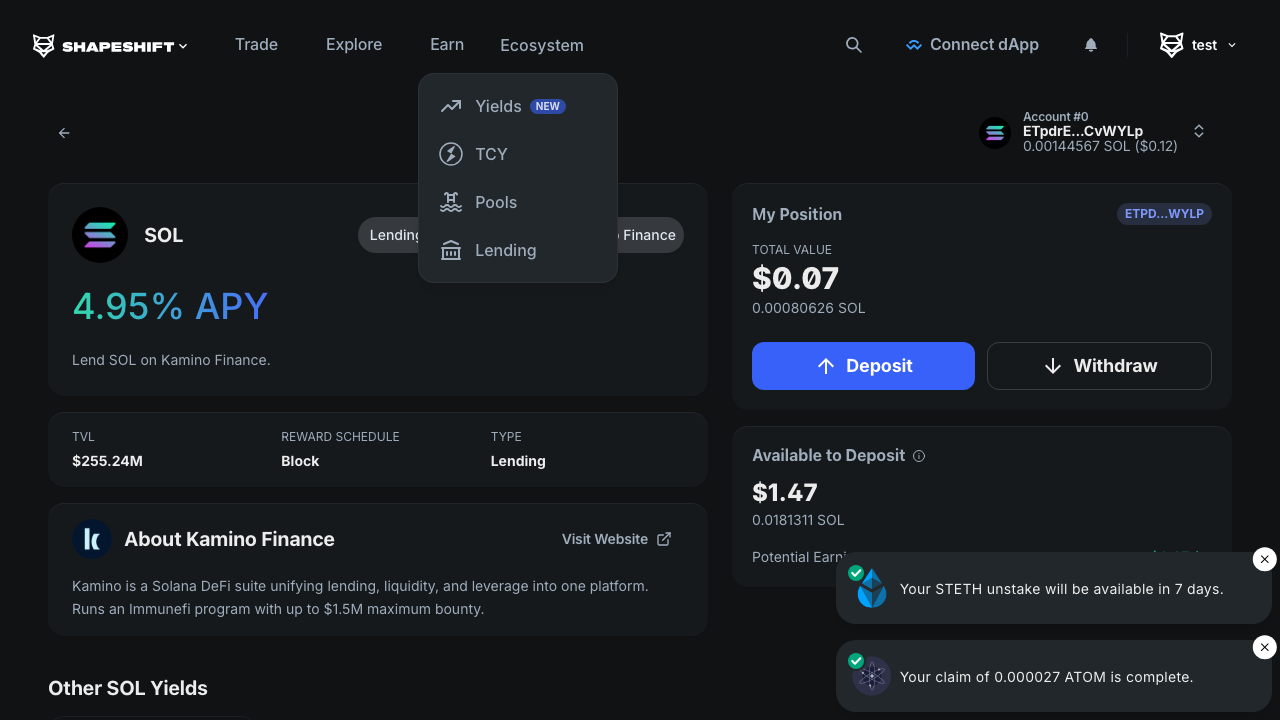Click the info icon beside Available to Deposit

[919, 456]
